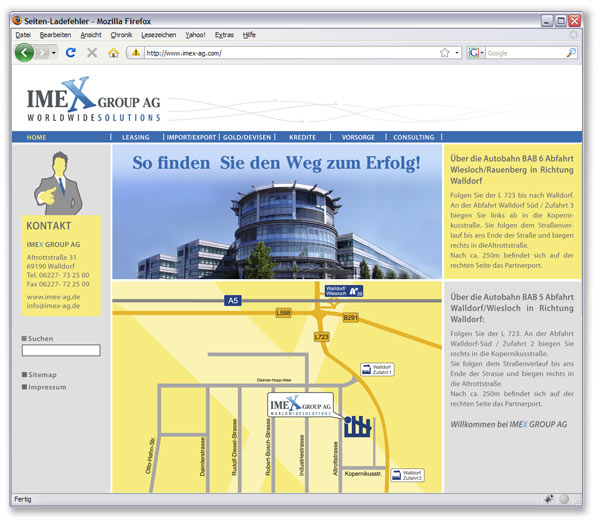This screenshot has width=600, height=530.
Task: Click the L598 road label on map
Action: tap(283, 313)
